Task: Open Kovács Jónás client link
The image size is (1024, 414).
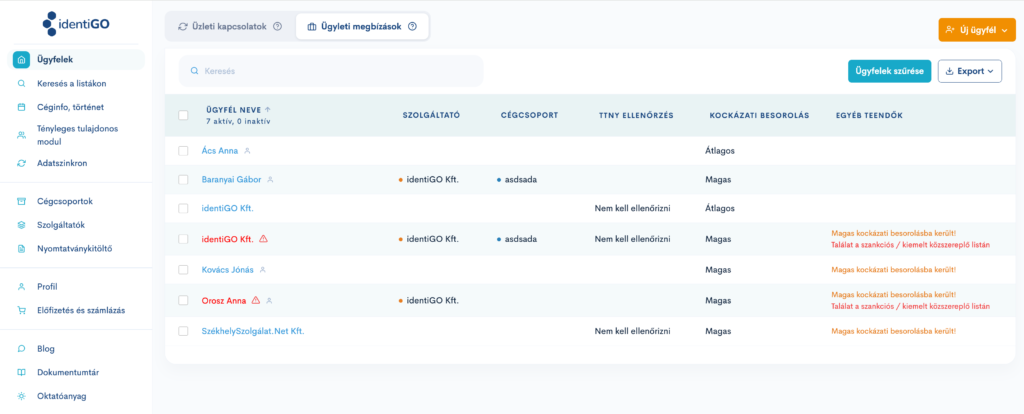Action: point(228,270)
